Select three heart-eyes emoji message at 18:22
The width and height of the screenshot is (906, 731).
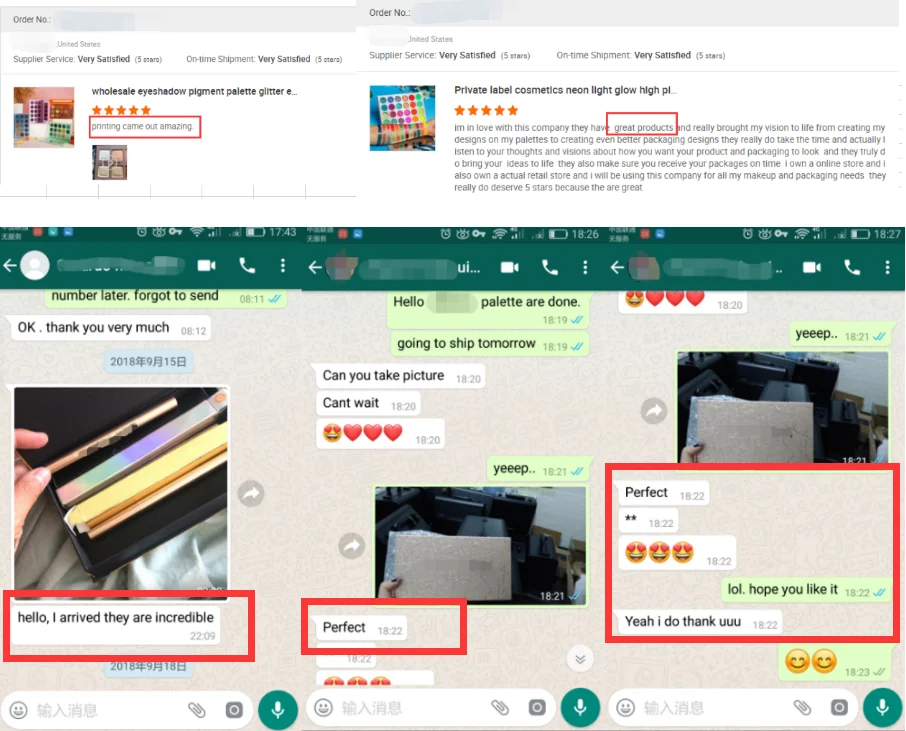tap(677, 553)
